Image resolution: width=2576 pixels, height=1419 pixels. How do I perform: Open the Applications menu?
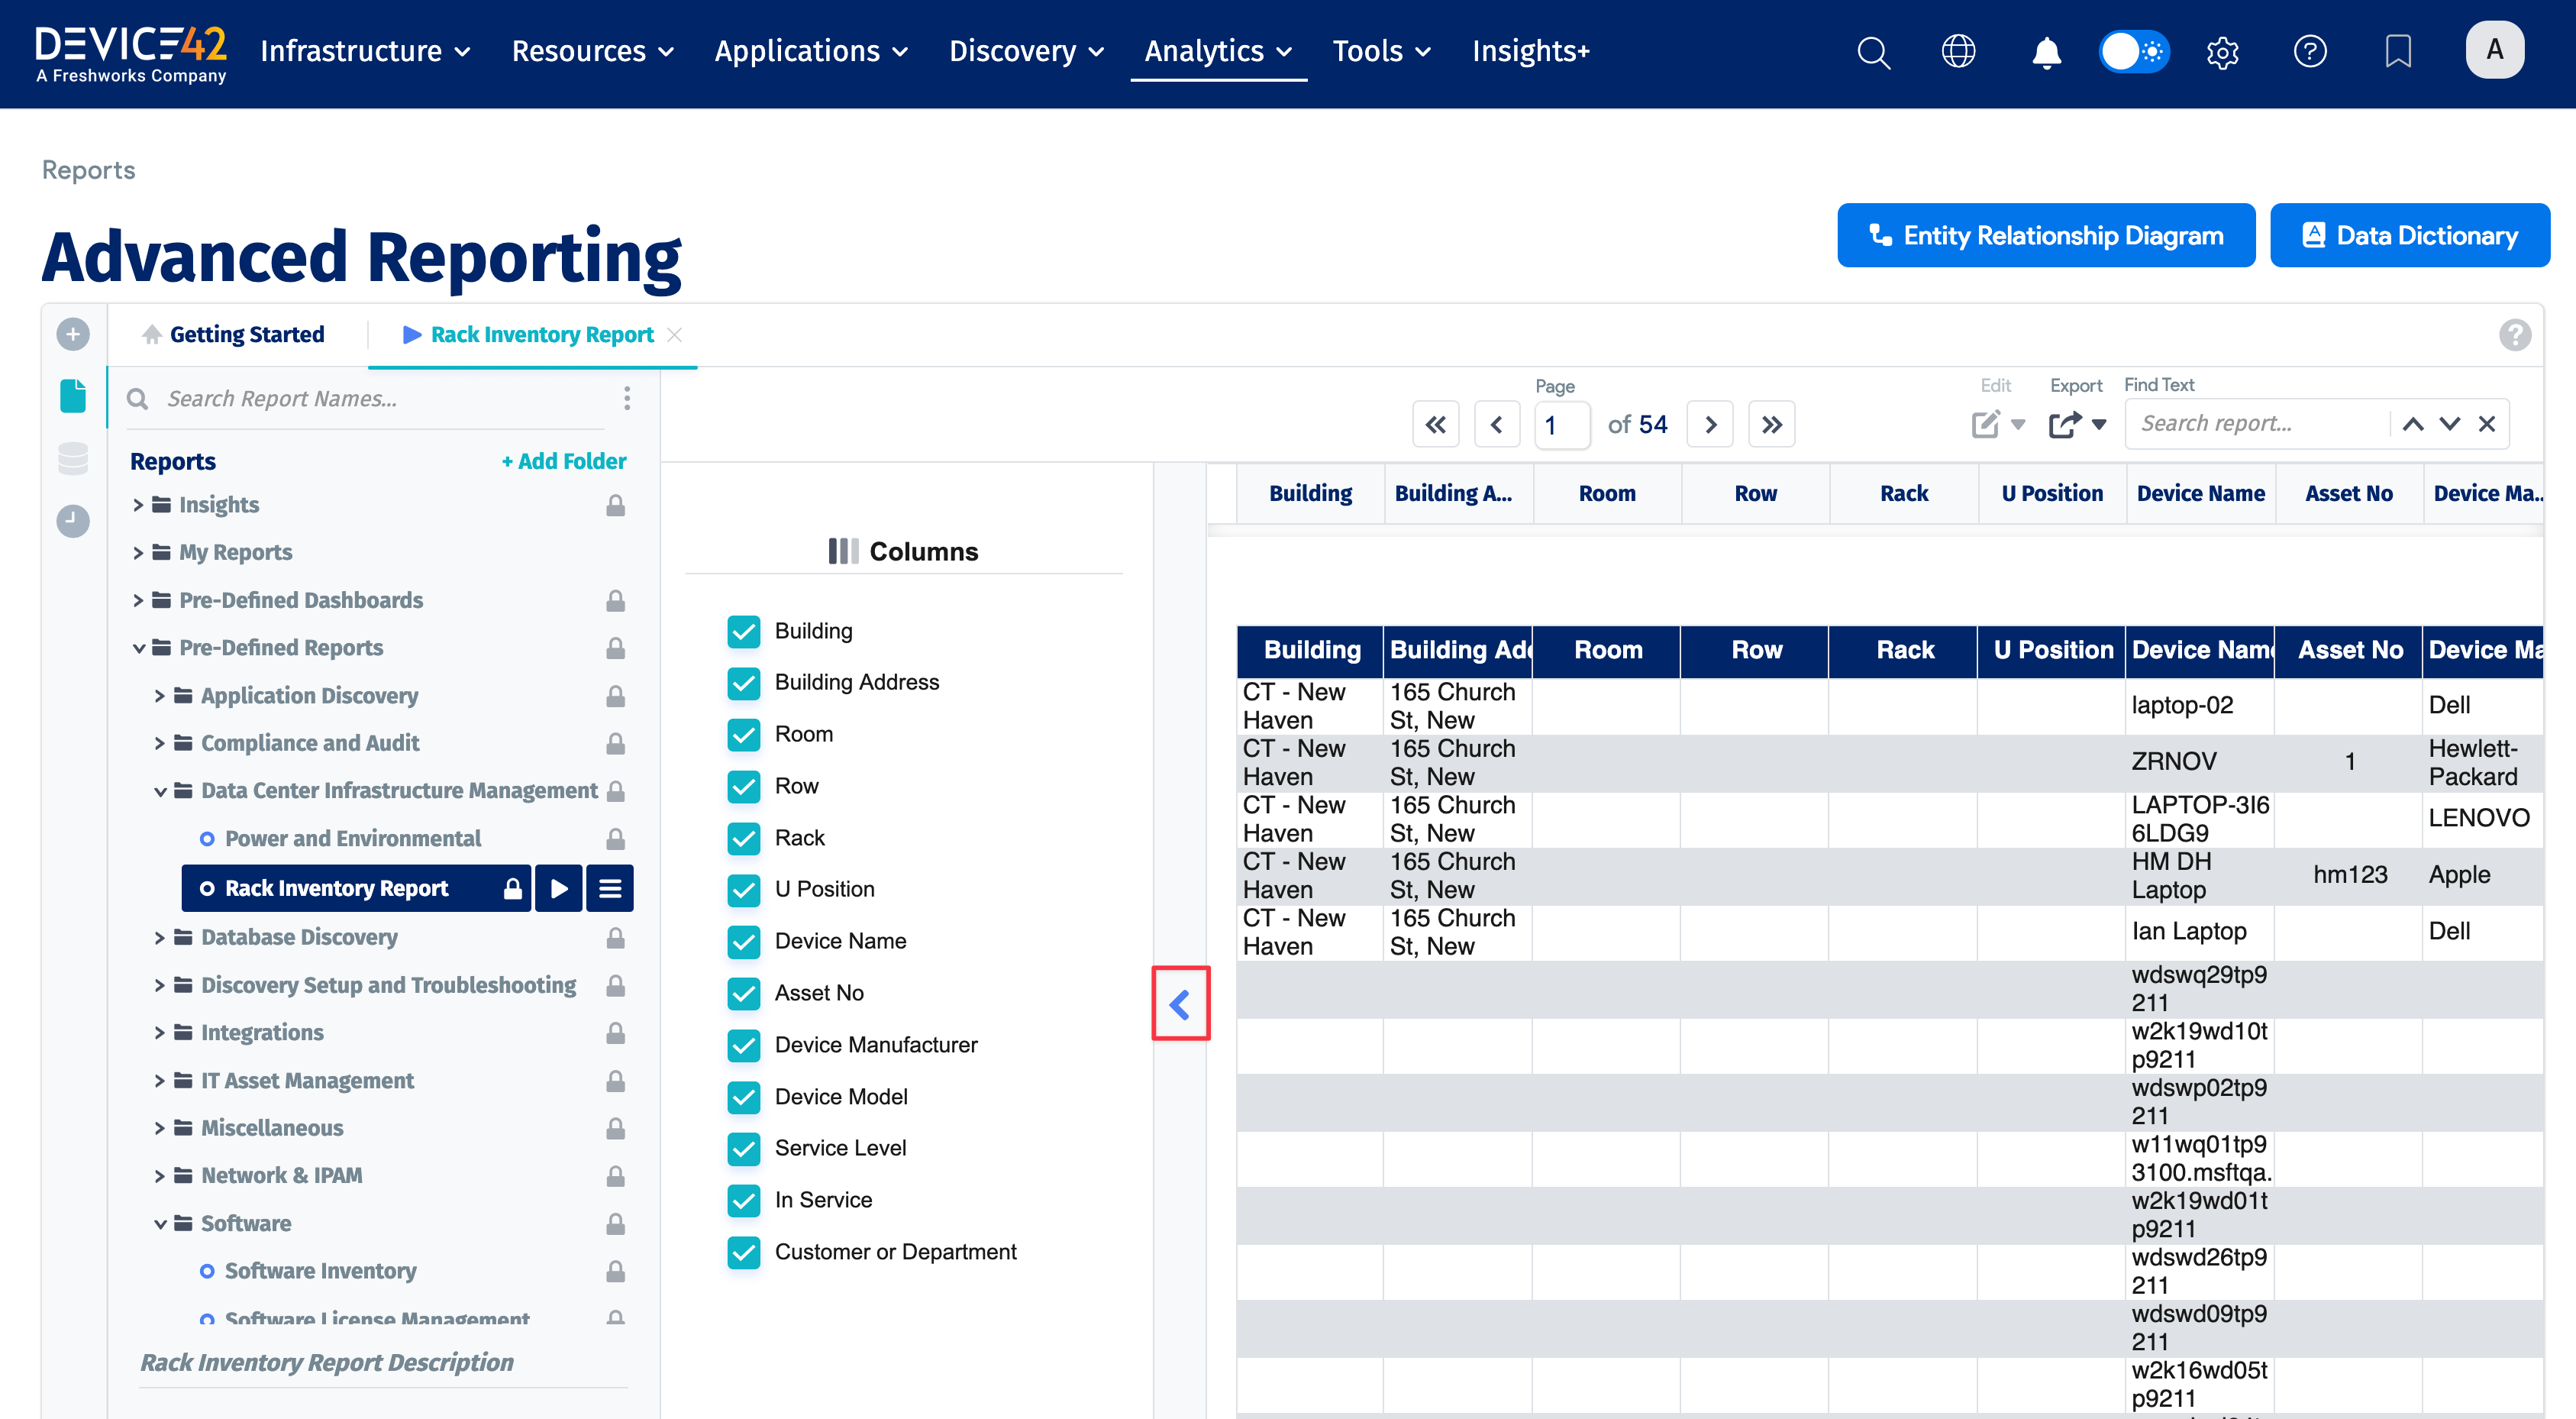tap(811, 51)
